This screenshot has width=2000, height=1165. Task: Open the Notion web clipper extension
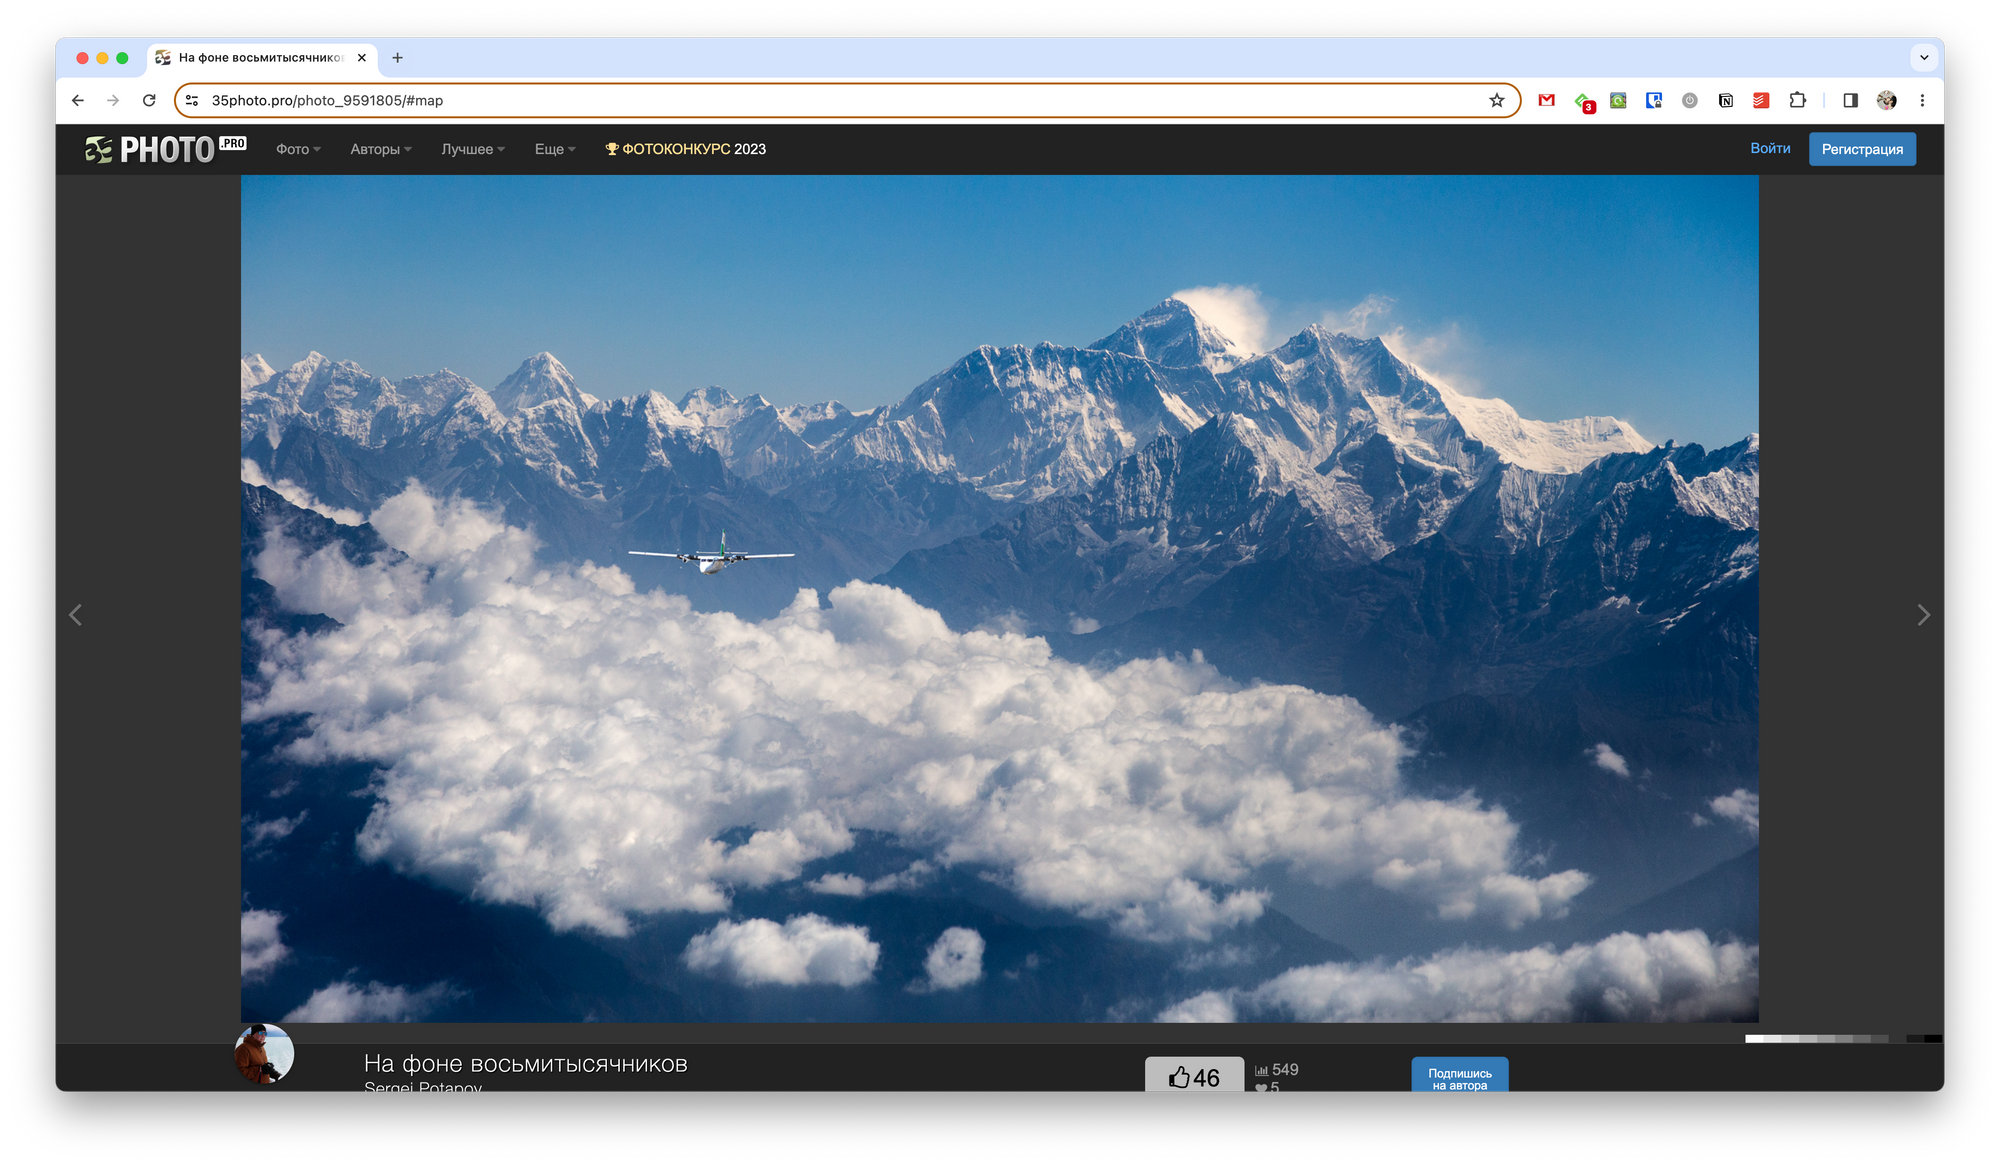[x=1725, y=100]
